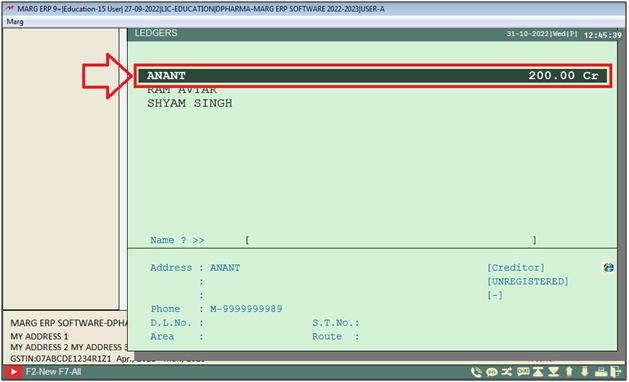The image size is (629, 382).
Task: Select the ANANT ledger row
Action: [373, 75]
